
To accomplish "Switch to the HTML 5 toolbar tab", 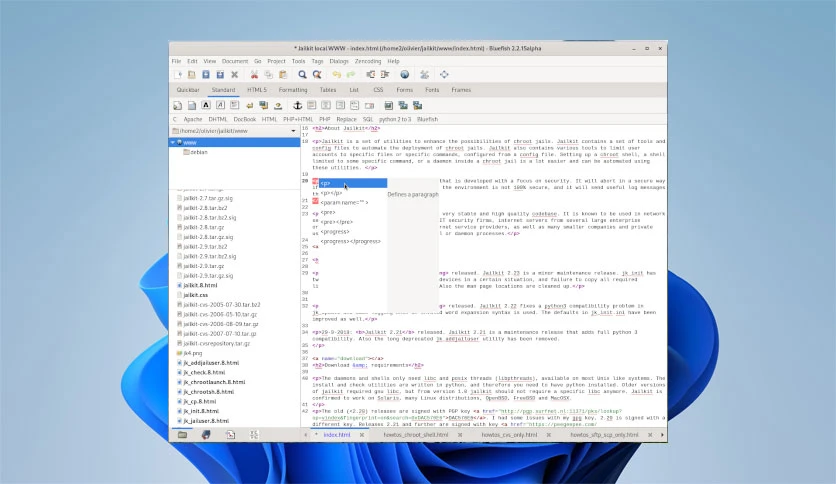I will pos(256,90).
